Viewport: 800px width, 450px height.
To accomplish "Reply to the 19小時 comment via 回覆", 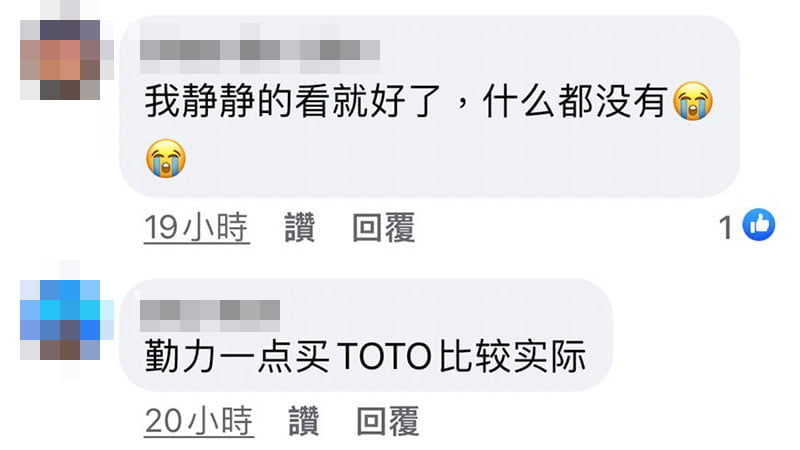I will [384, 227].
